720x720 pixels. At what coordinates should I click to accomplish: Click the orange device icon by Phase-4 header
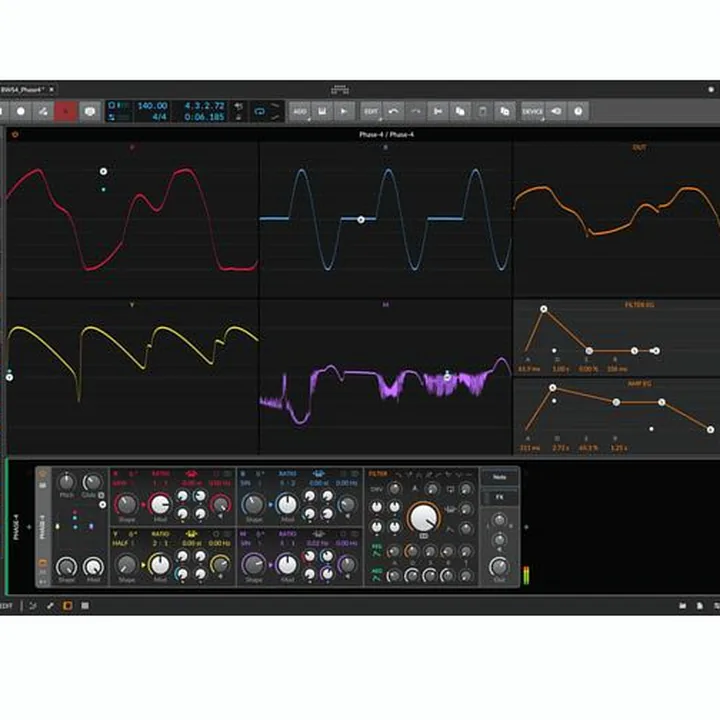click(15, 135)
